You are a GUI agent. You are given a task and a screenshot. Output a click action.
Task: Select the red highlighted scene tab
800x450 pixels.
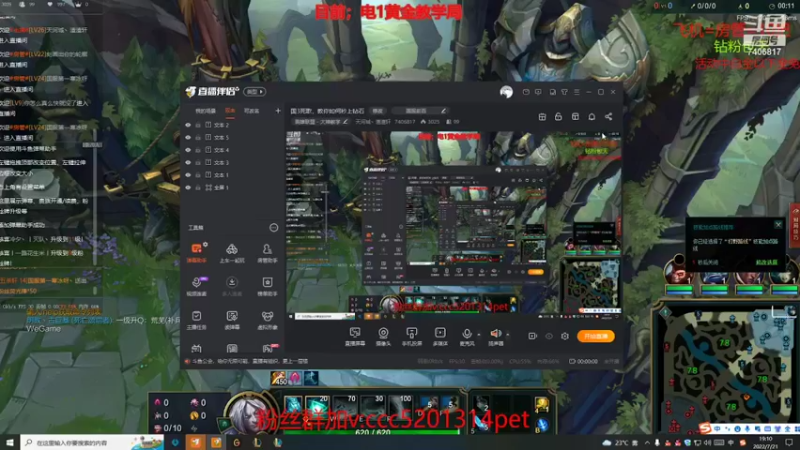coord(230,111)
